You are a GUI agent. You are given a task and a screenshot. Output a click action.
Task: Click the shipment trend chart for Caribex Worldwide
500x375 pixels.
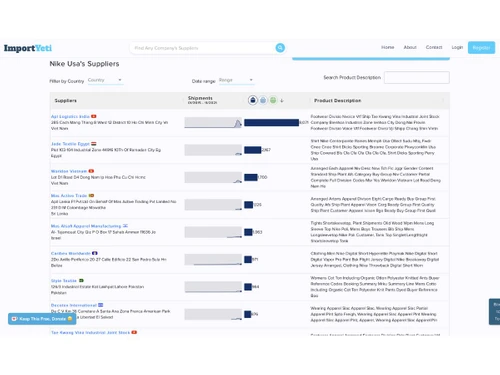[213, 259]
